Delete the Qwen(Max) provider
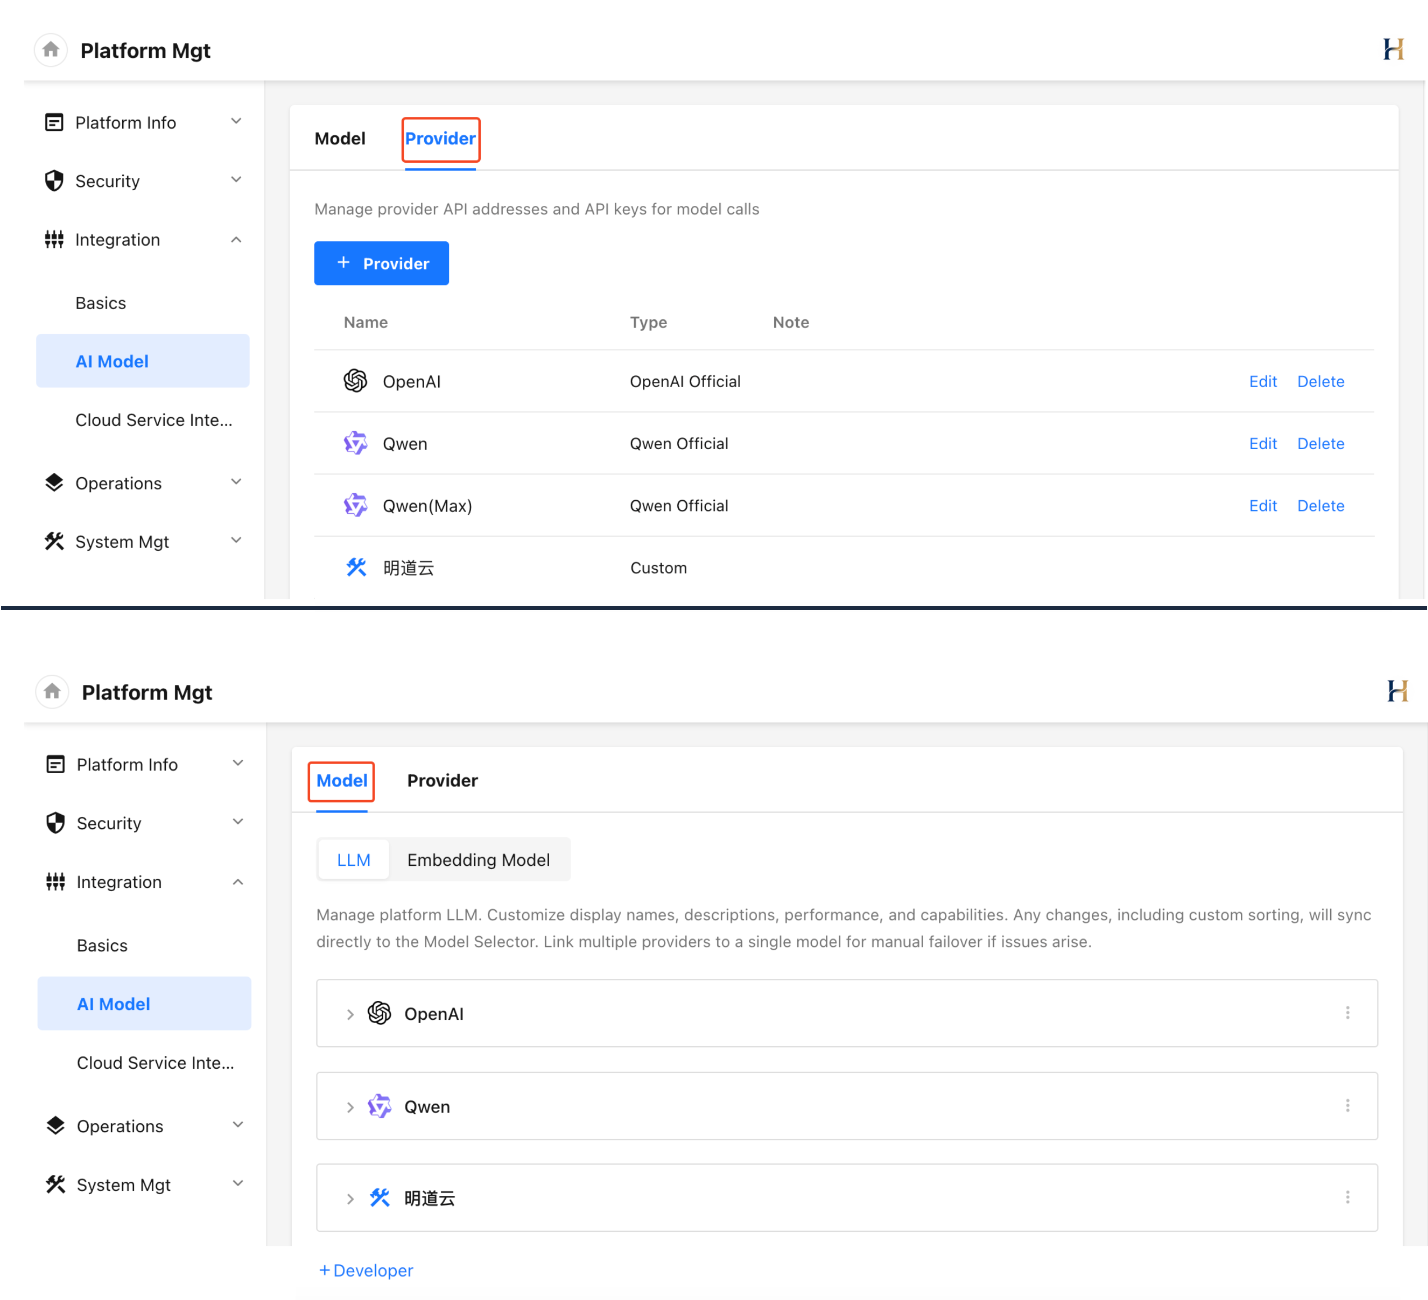Viewport: 1428px width, 1300px height. (1321, 505)
